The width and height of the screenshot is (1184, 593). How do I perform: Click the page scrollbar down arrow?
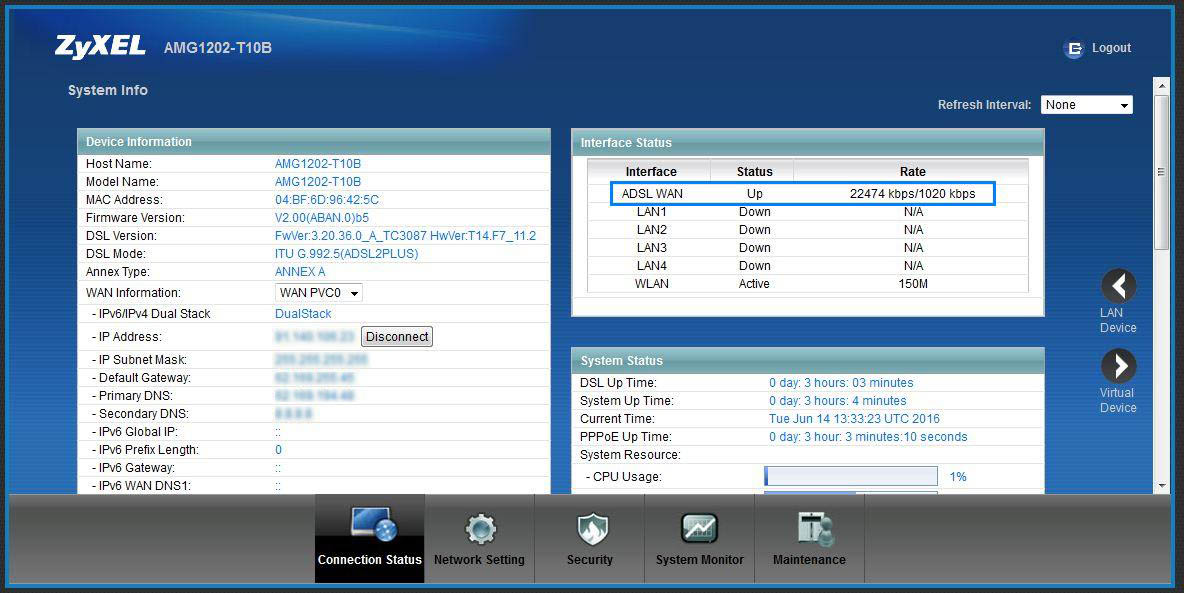1163,486
